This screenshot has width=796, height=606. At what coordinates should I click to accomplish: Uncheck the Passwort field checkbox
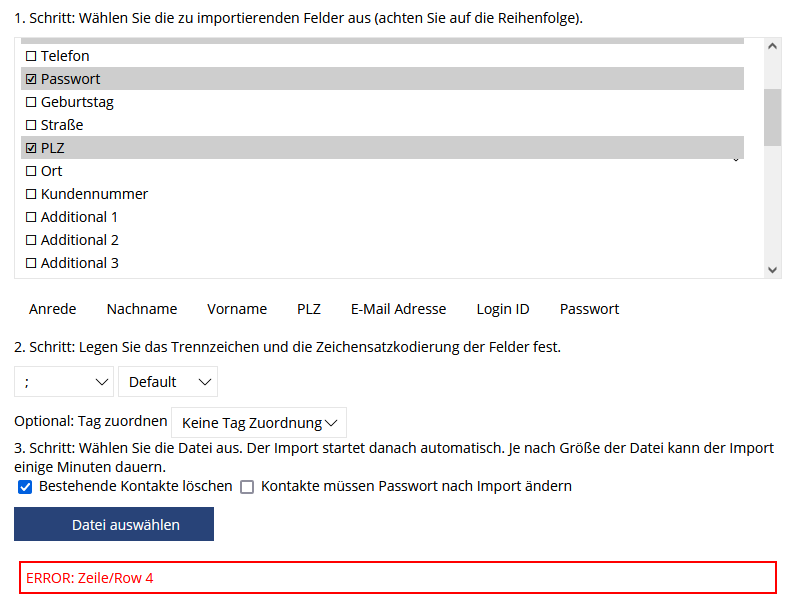pos(31,79)
